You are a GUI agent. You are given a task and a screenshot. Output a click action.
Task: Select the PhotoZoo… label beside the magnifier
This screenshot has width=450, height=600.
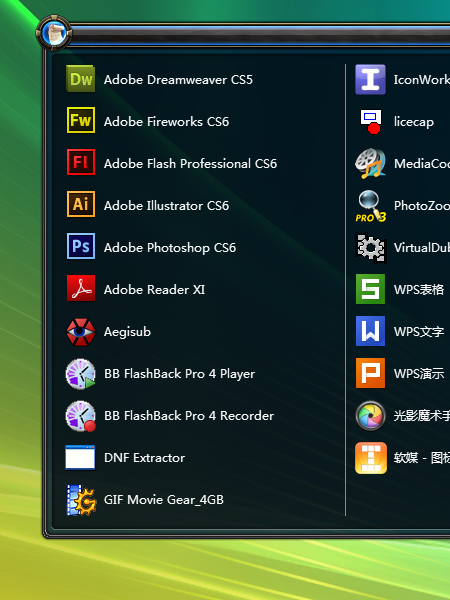(x=422, y=206)
